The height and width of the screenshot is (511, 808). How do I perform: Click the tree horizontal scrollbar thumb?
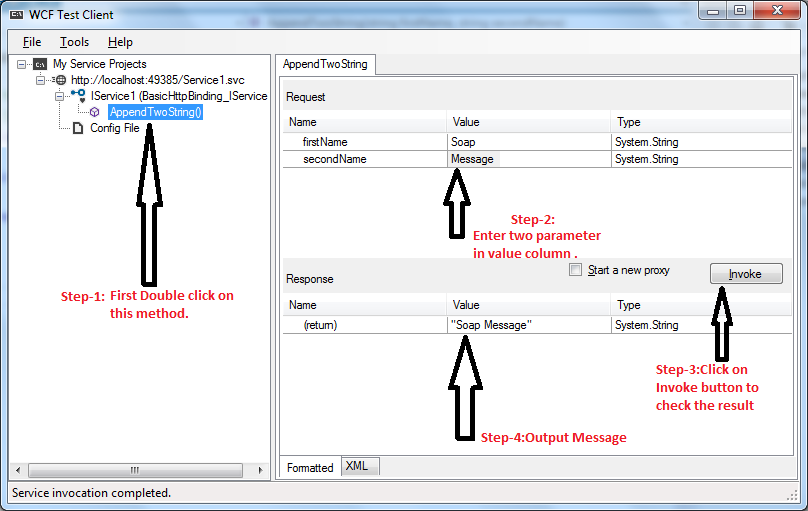pyautogui.click(x=135, y=470)
